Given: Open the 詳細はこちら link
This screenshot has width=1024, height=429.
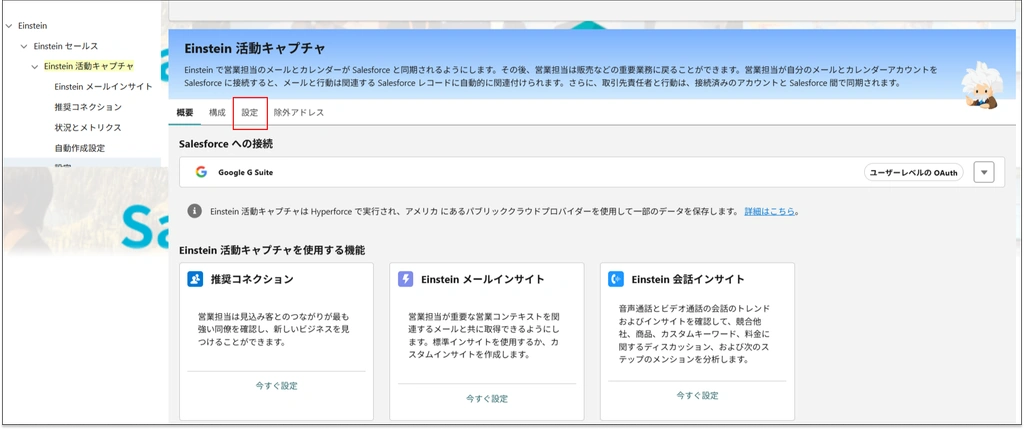Looking at the screenshot, I should pos(769,212).
